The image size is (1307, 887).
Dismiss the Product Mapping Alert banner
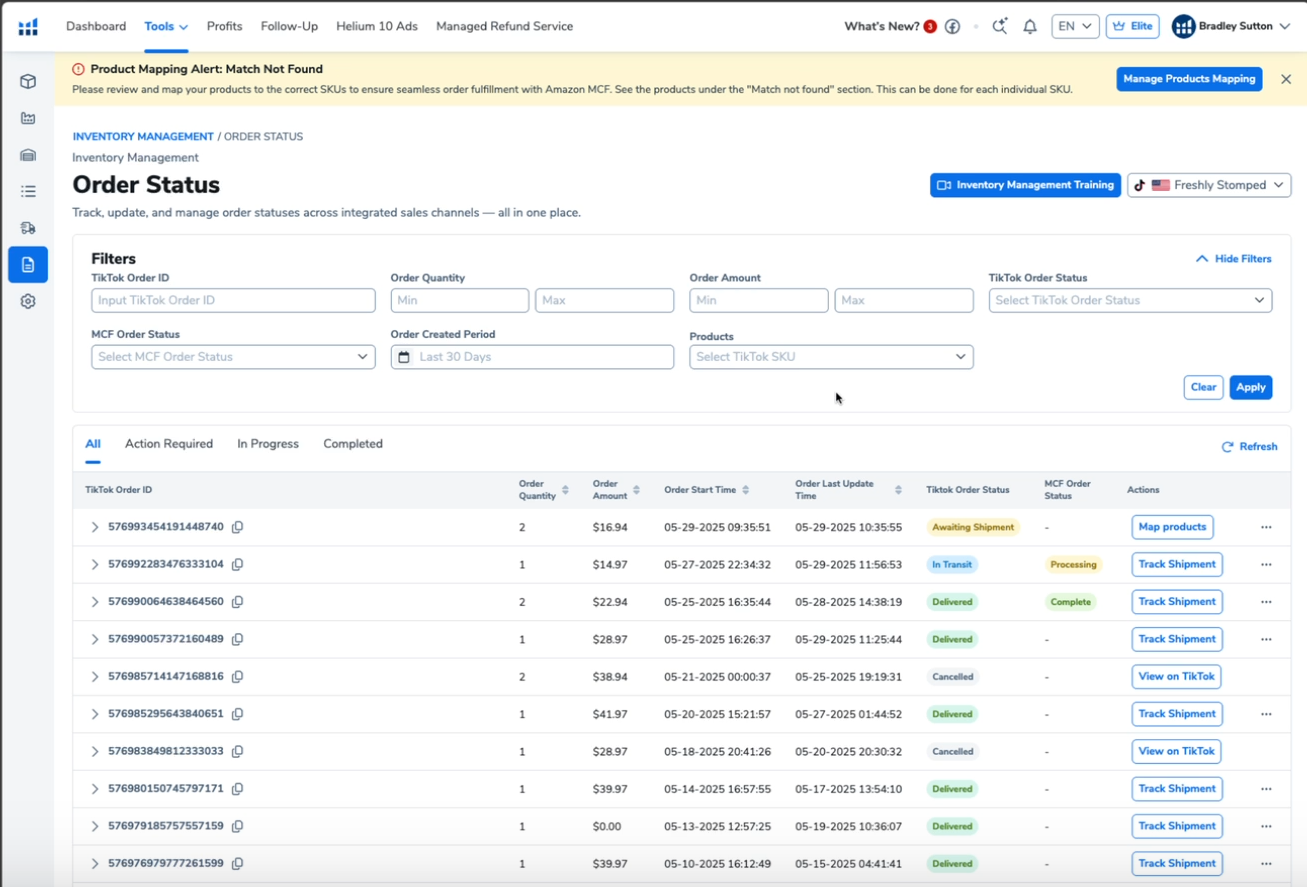(1286, 79)
